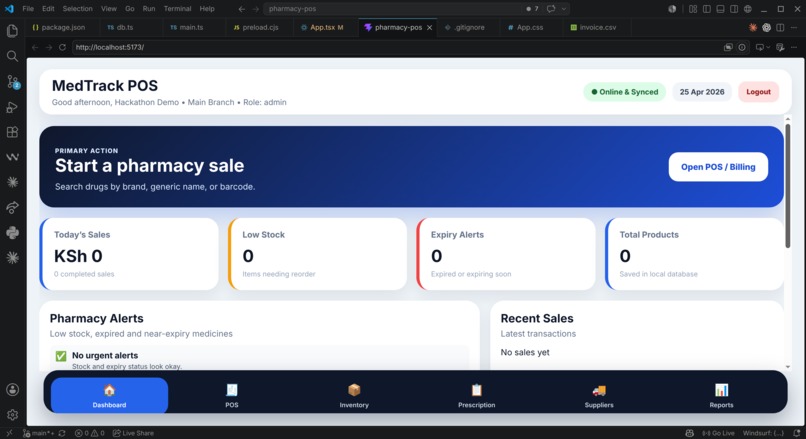Click the Logout button
806x439 pixels.
[758, 92]
